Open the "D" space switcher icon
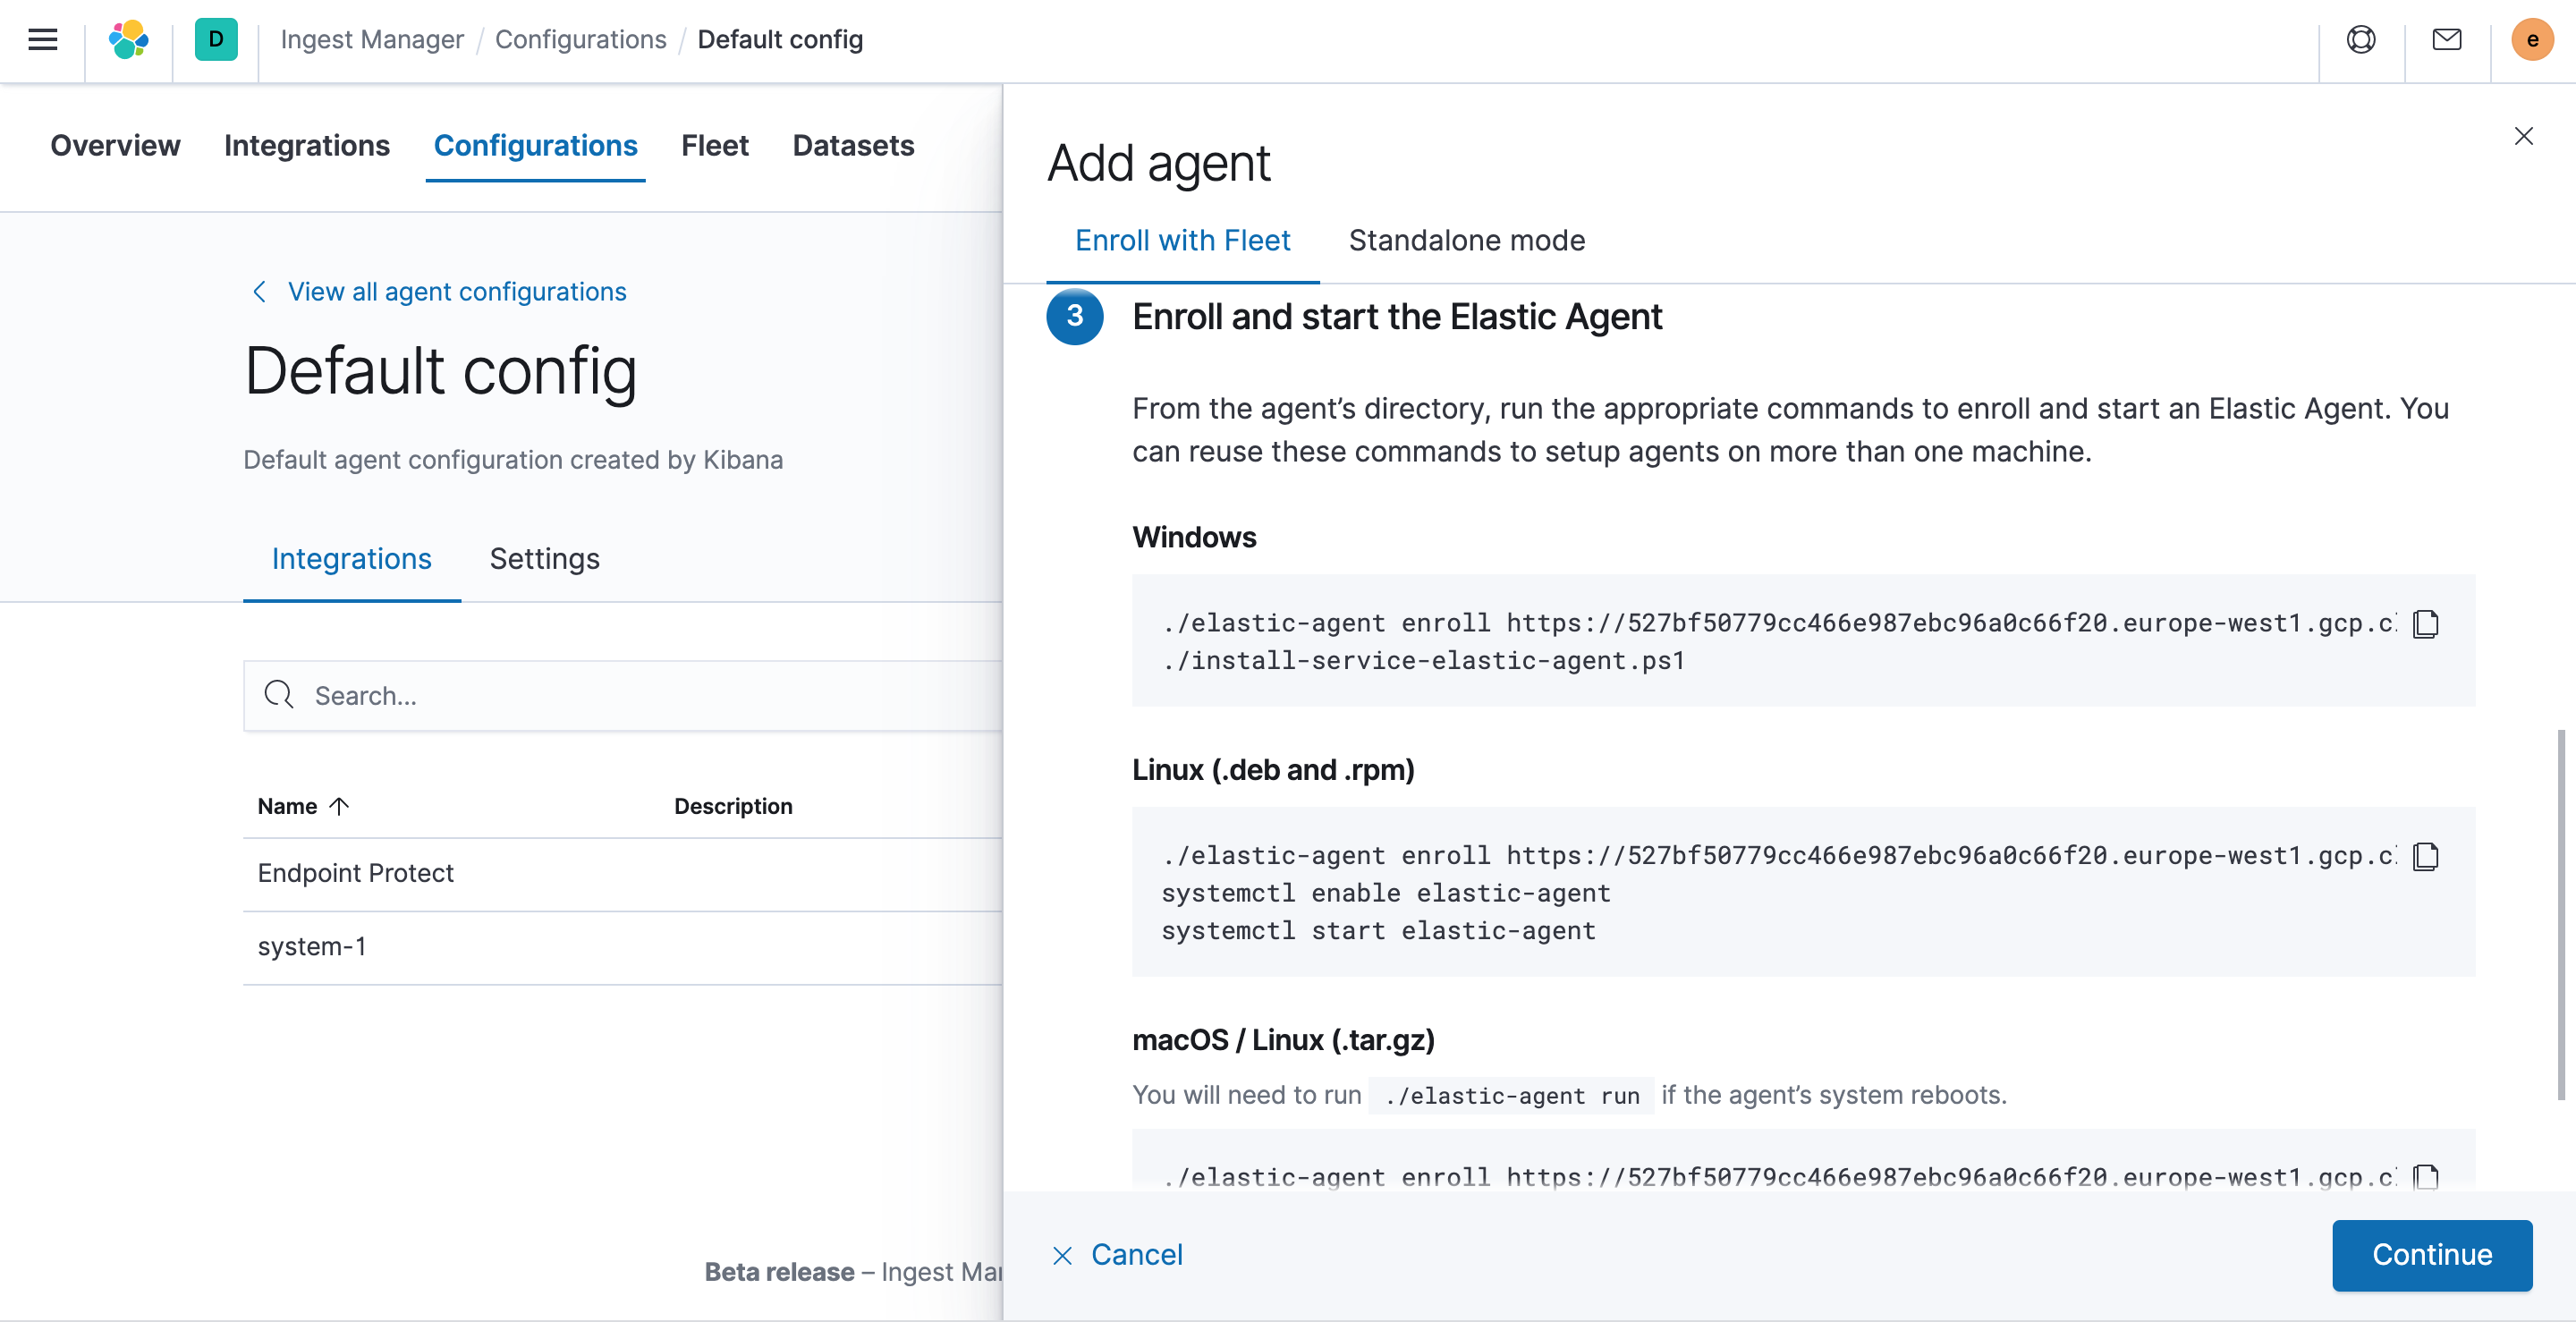 216,40
